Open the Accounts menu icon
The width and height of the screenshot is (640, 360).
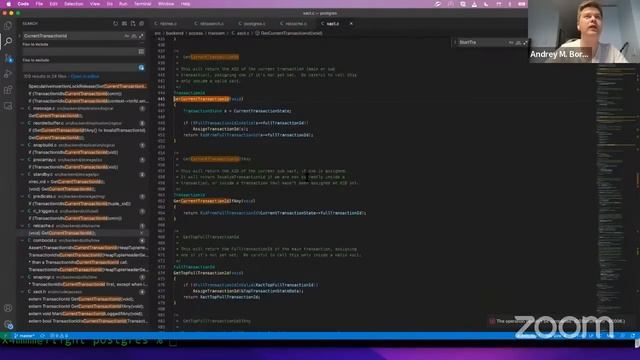(8, 308)
